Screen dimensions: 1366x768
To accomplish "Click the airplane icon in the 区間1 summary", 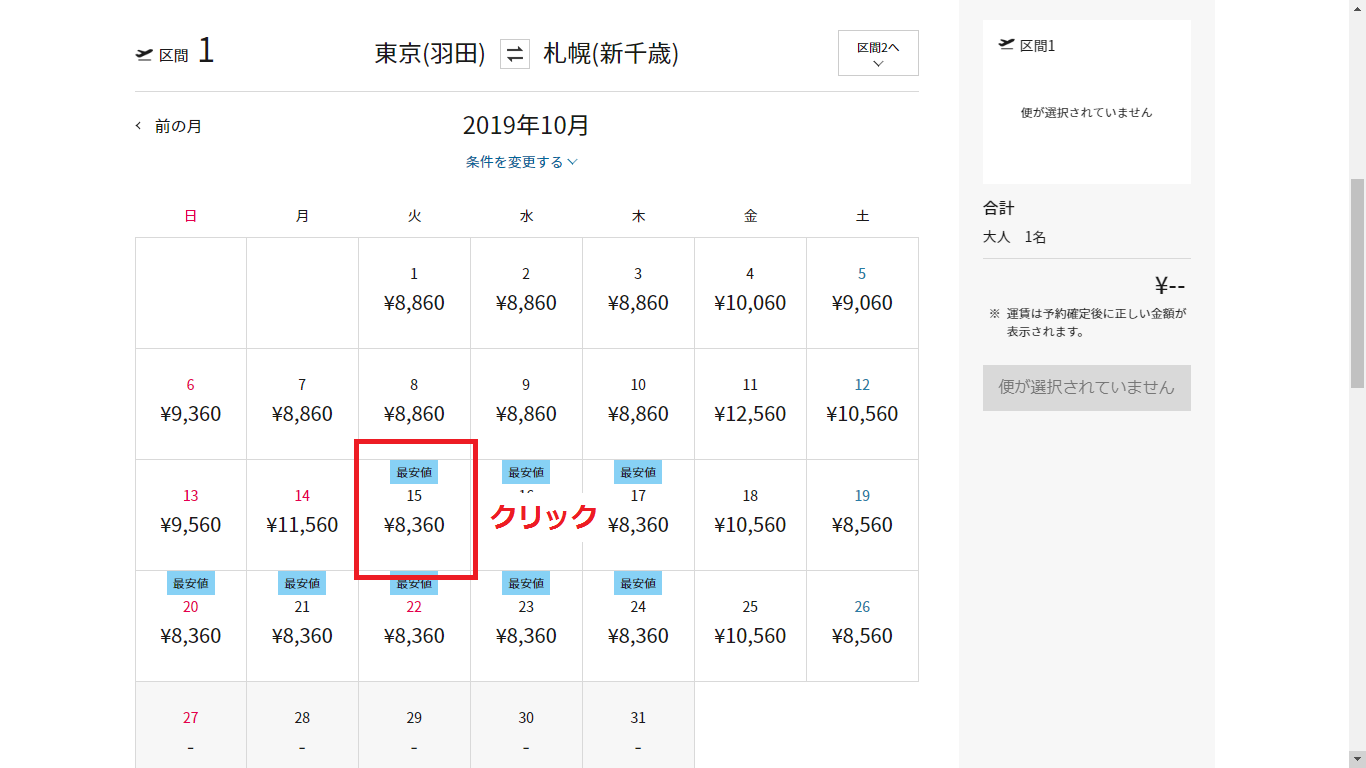I will pyautogui.click(x=1006, y=45).
